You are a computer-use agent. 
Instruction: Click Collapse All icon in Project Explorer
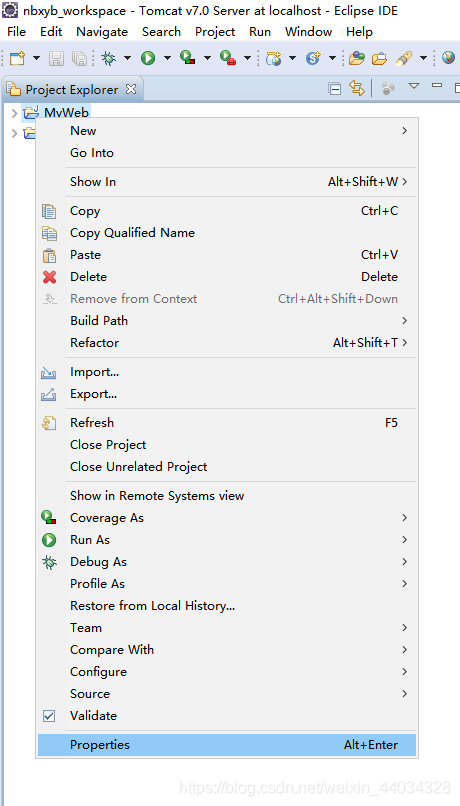click(335, 88)
